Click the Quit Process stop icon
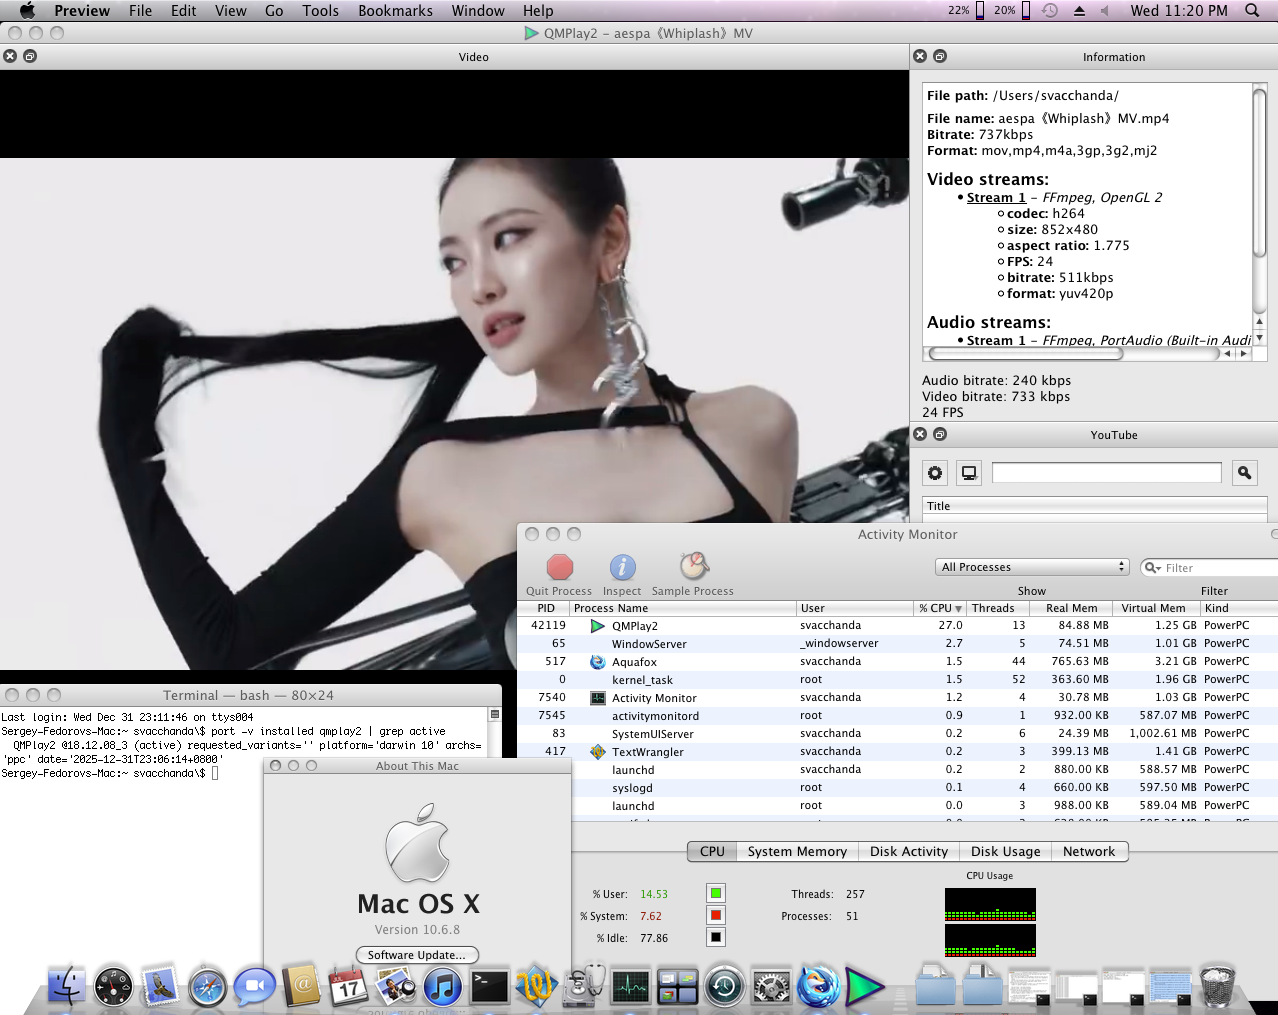The image size is (1278, 1015). [560, 568]
